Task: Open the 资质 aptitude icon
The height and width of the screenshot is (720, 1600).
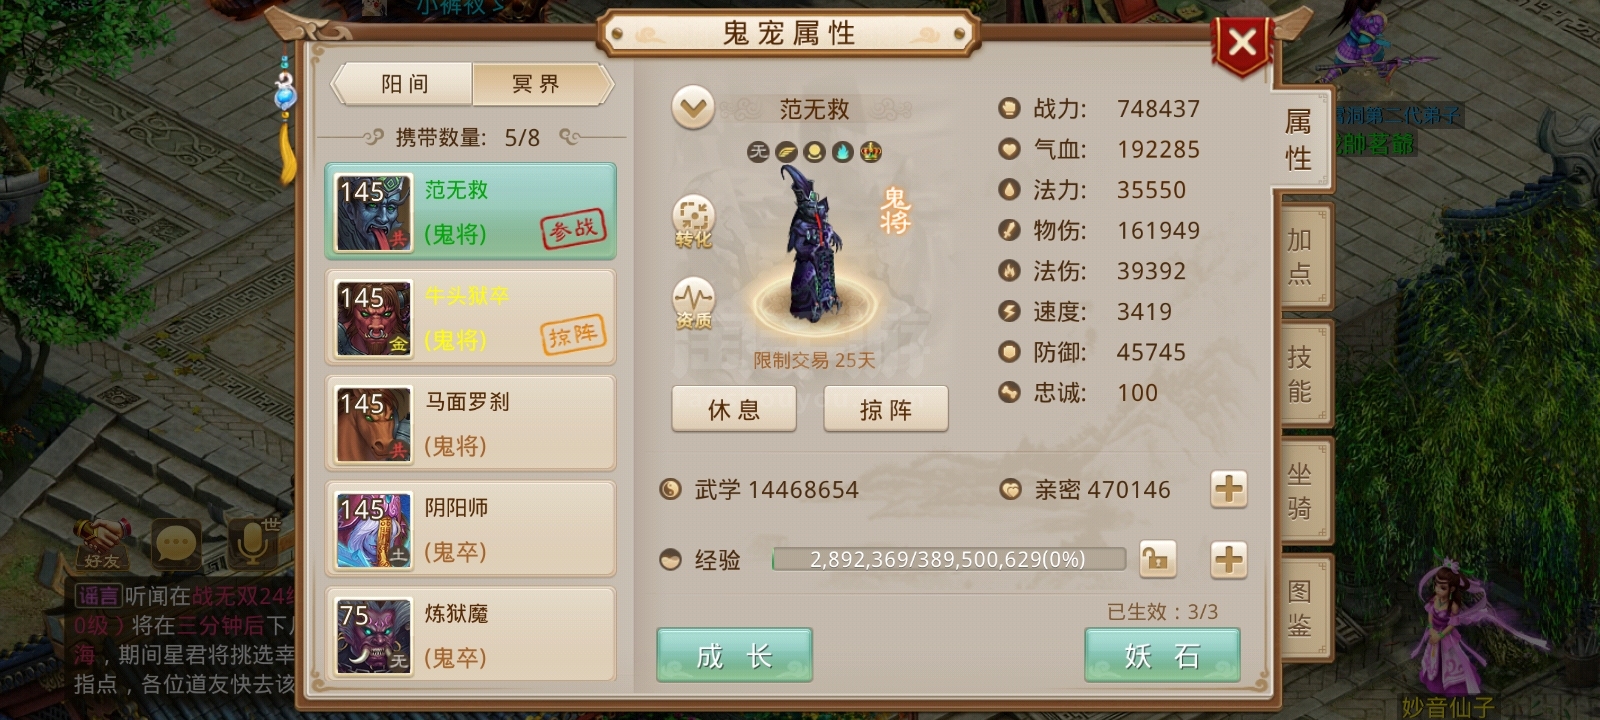Action: pos(693,303)
